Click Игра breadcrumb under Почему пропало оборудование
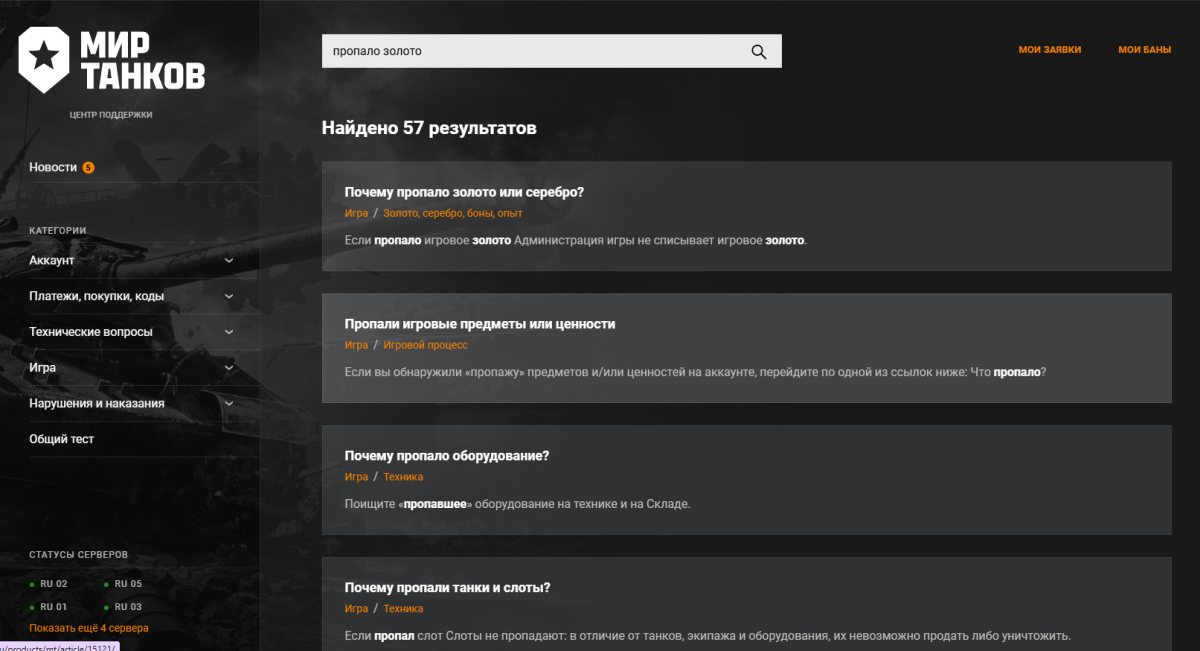The width and height of the screenshot is (1200, 651). point(356,477)
